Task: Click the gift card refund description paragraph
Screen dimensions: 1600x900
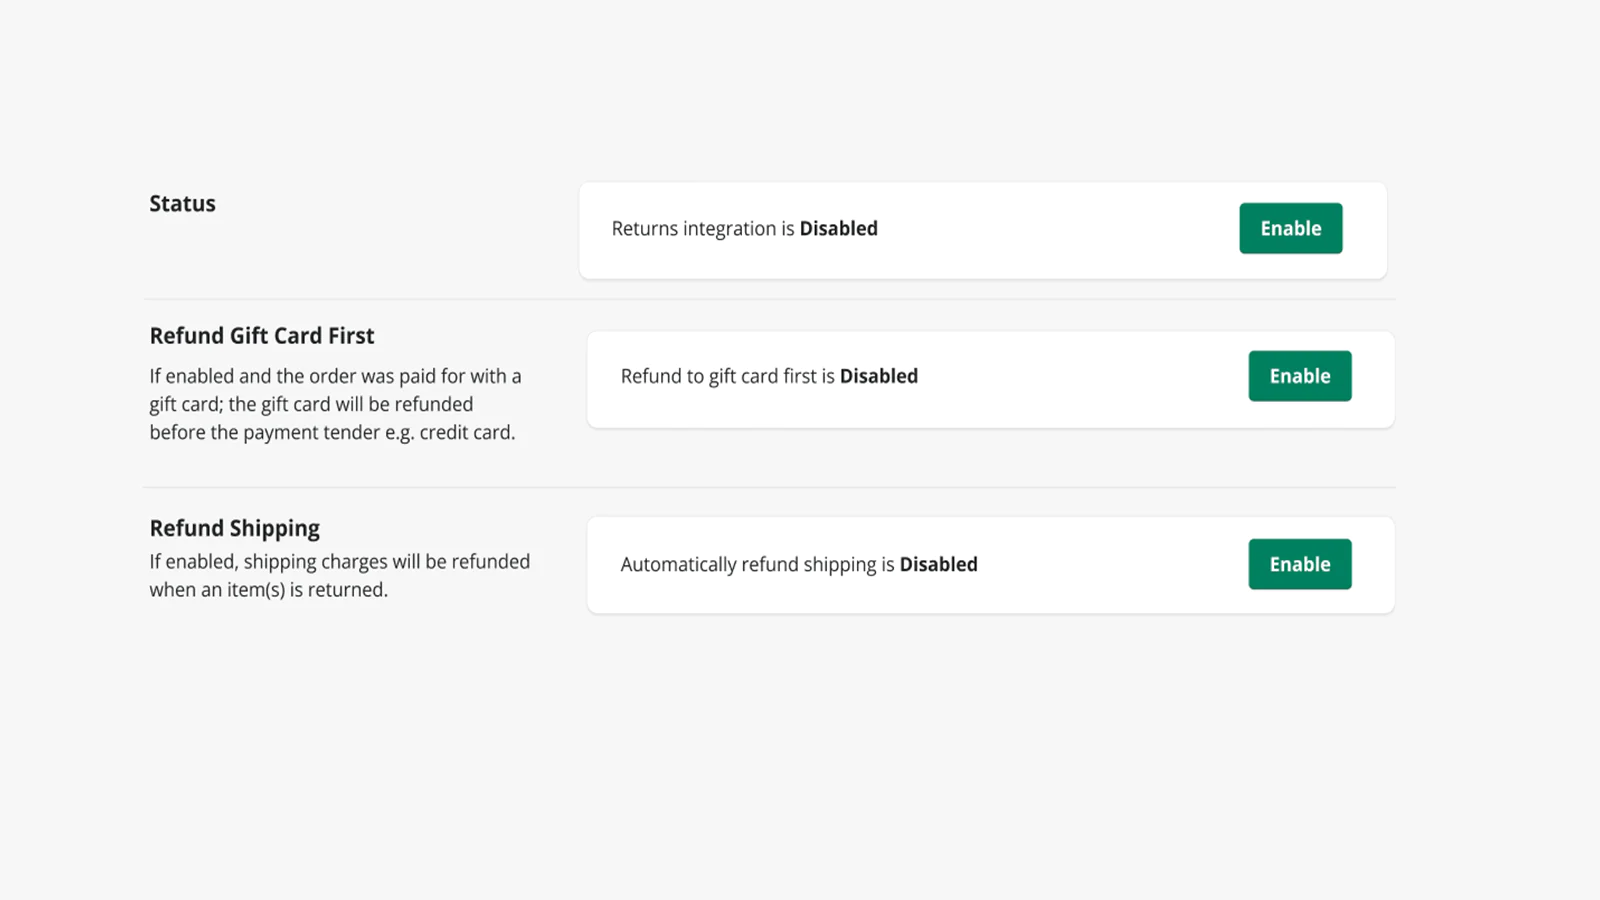Action: pyautogui.click(x=335, y=404)
